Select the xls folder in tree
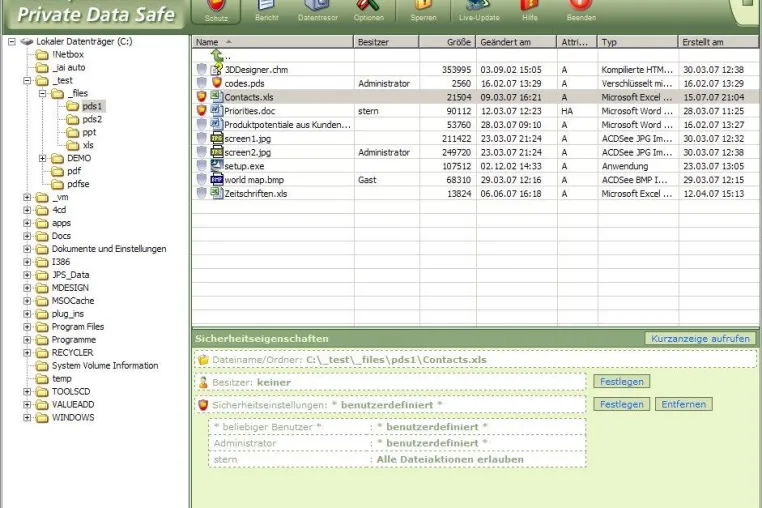Screen dimensions: 762x508 (87, 145)
